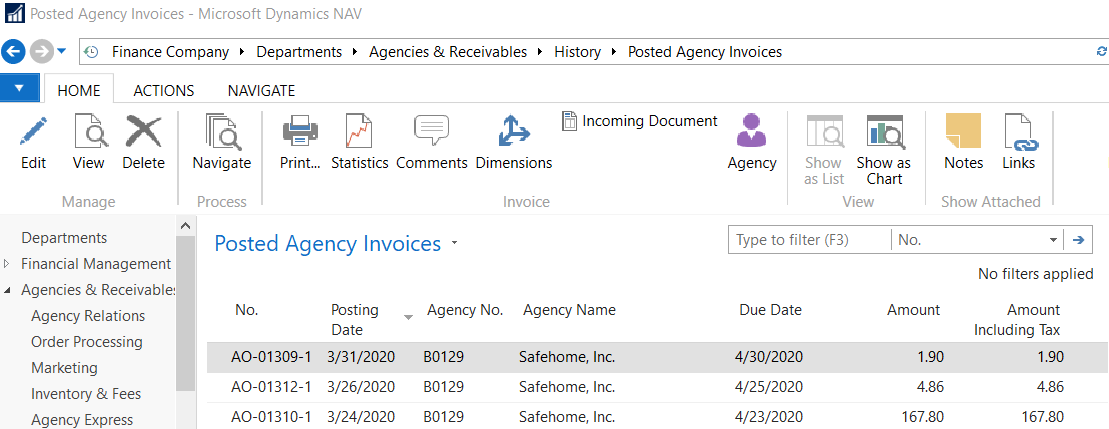Show invoice Dimensions
The width and height of the screenshot is (1109, 429).
[x=513, y=133]
